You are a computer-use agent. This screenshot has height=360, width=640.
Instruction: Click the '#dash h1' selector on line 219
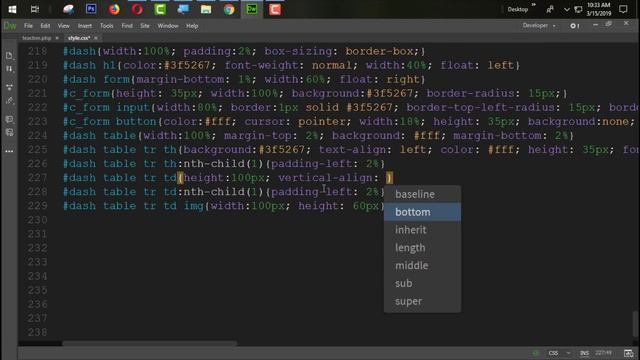89,65
